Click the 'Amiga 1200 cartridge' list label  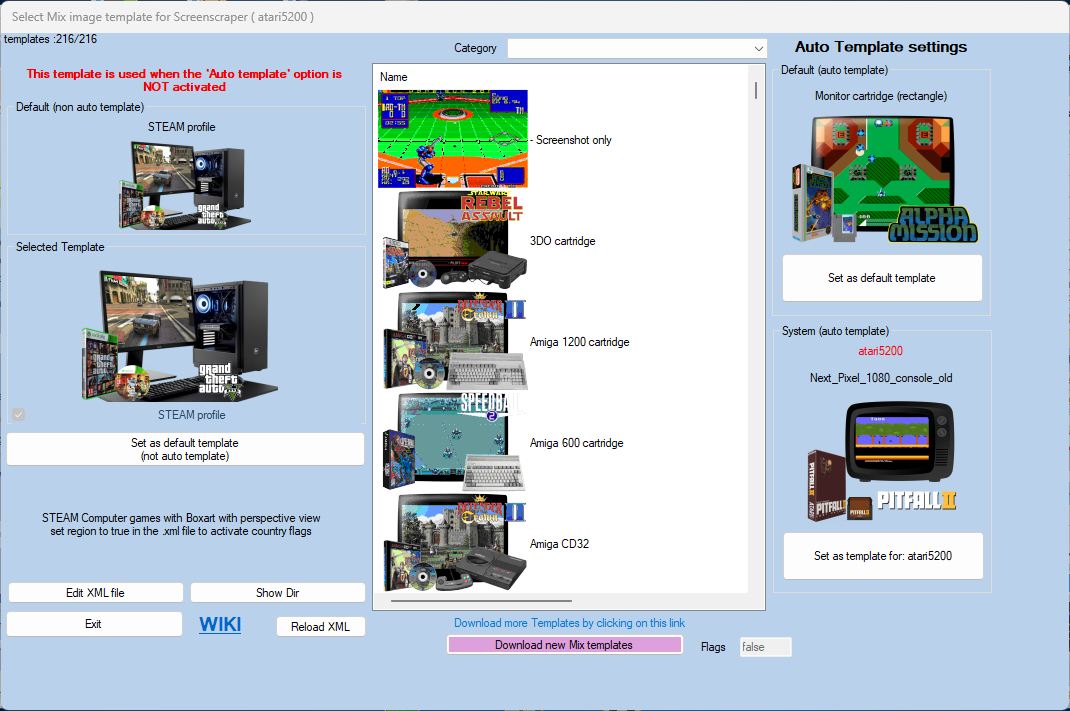(x=579, y=342)
